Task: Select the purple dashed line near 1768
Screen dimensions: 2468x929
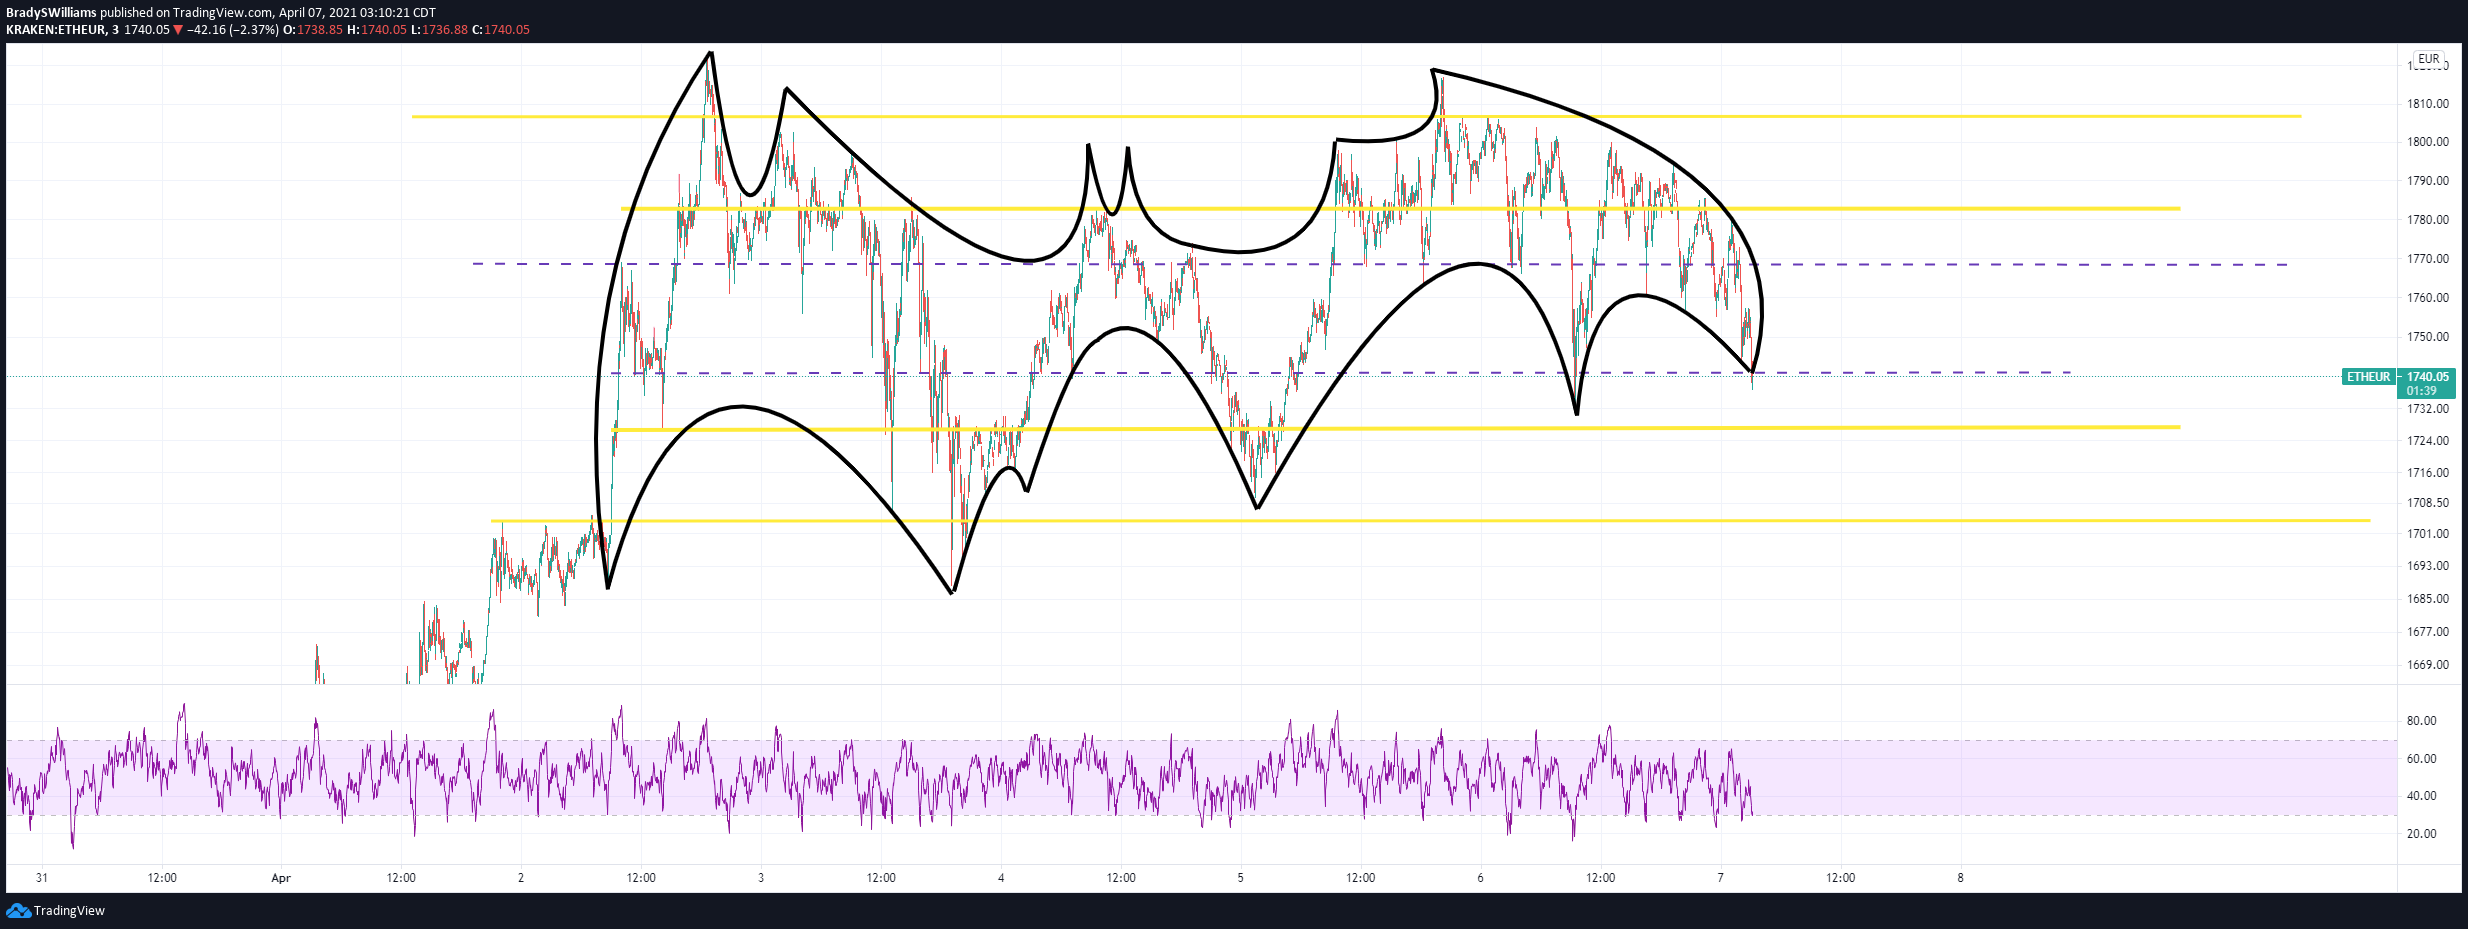Action: click(x=1380, y=264)
